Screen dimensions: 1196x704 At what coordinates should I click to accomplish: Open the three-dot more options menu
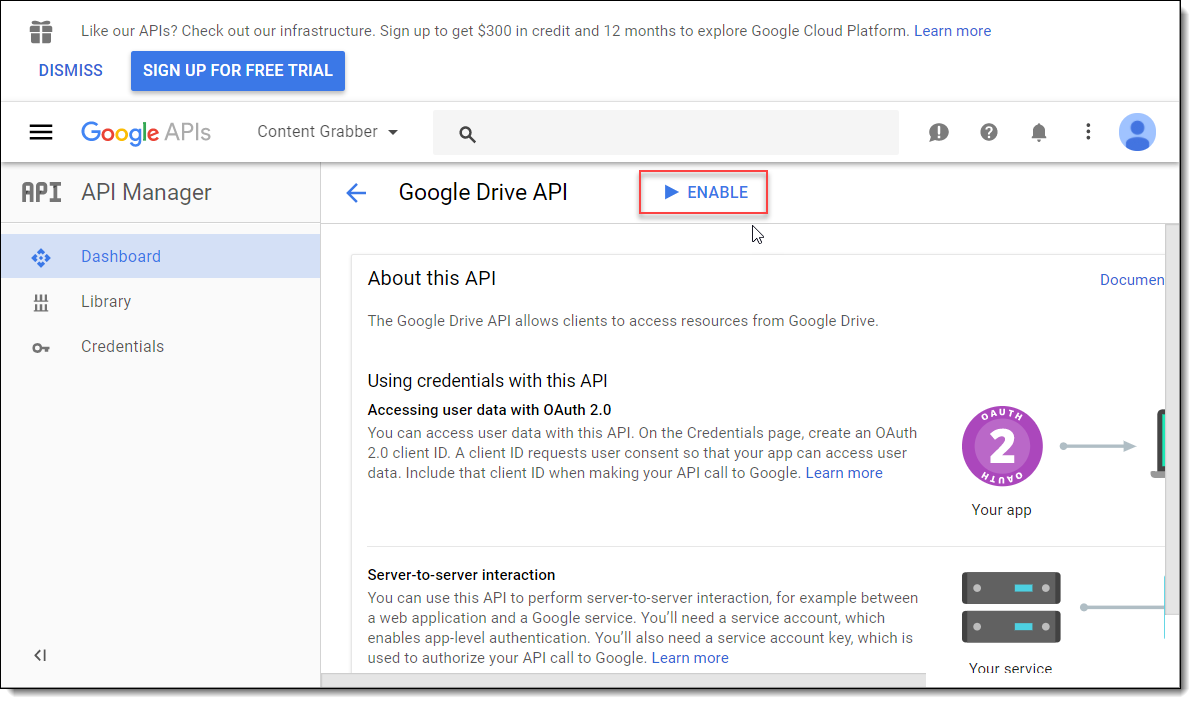point(1088,132)
